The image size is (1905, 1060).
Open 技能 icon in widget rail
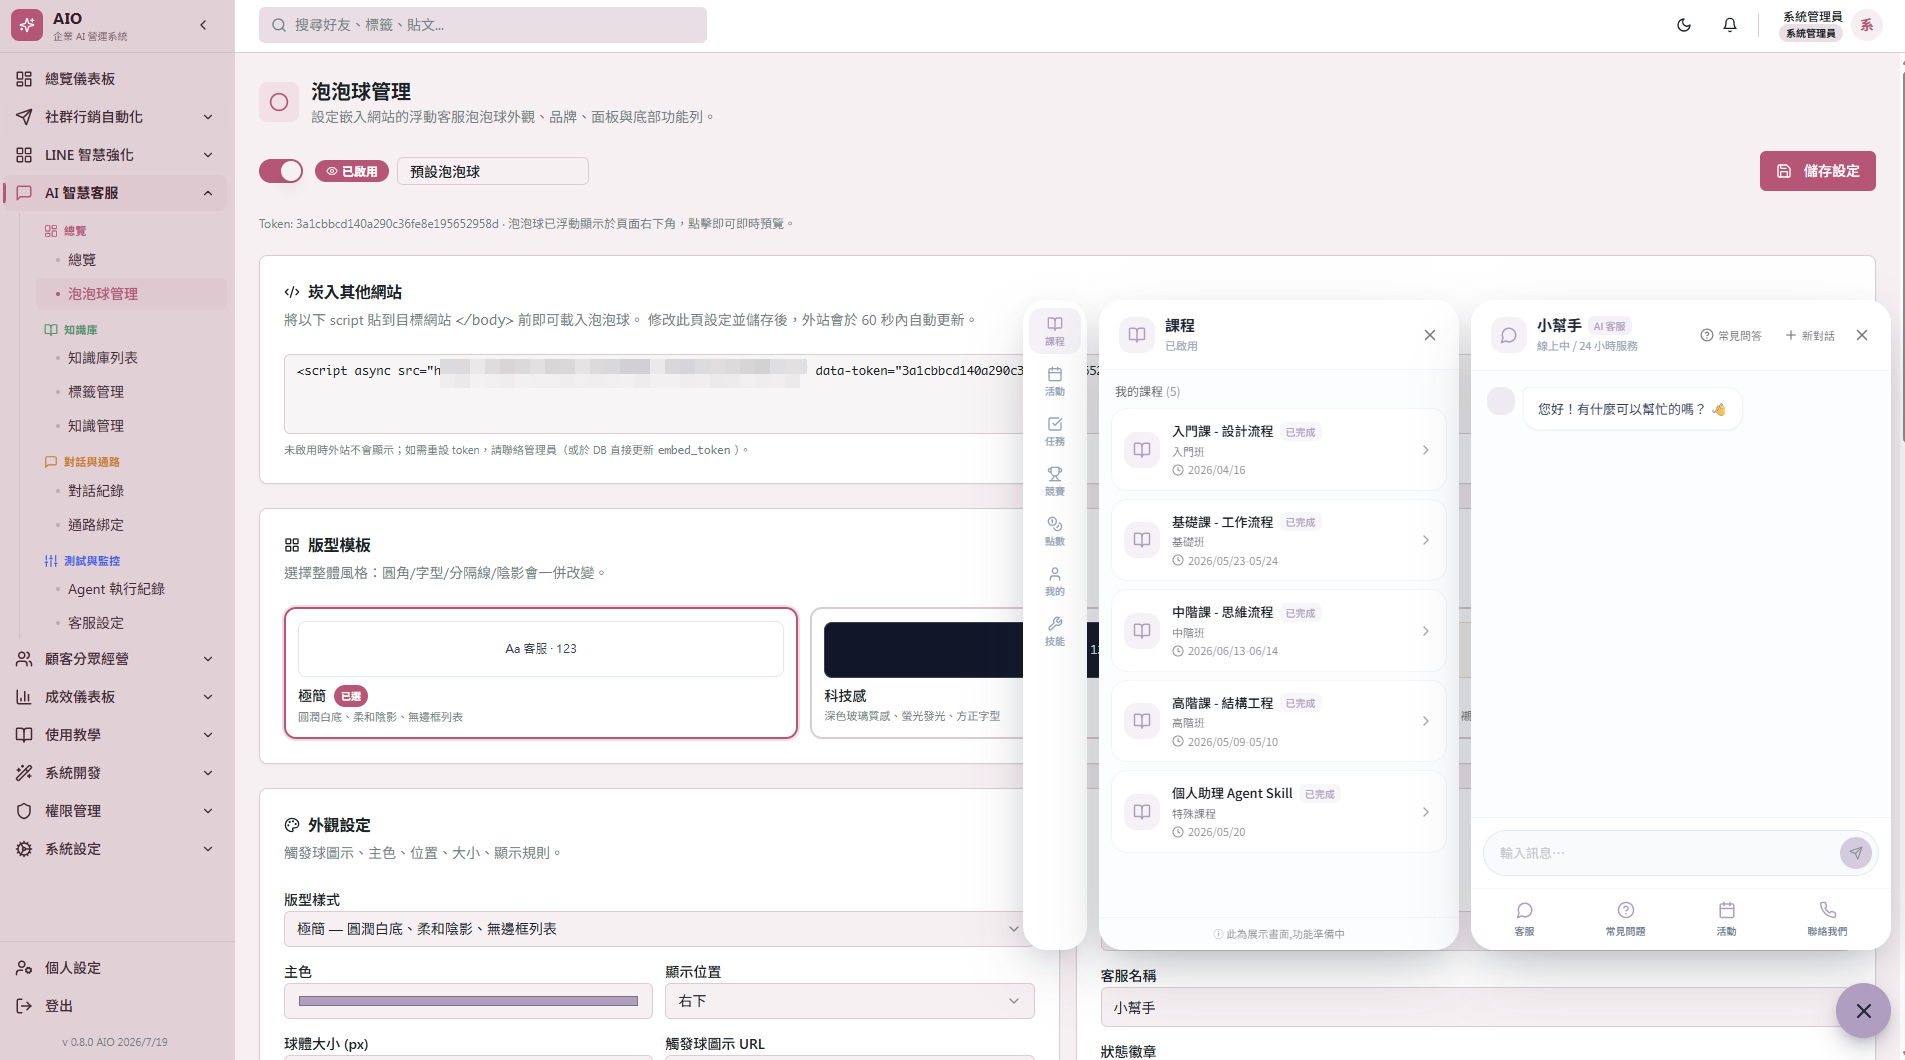(1055, 631)
